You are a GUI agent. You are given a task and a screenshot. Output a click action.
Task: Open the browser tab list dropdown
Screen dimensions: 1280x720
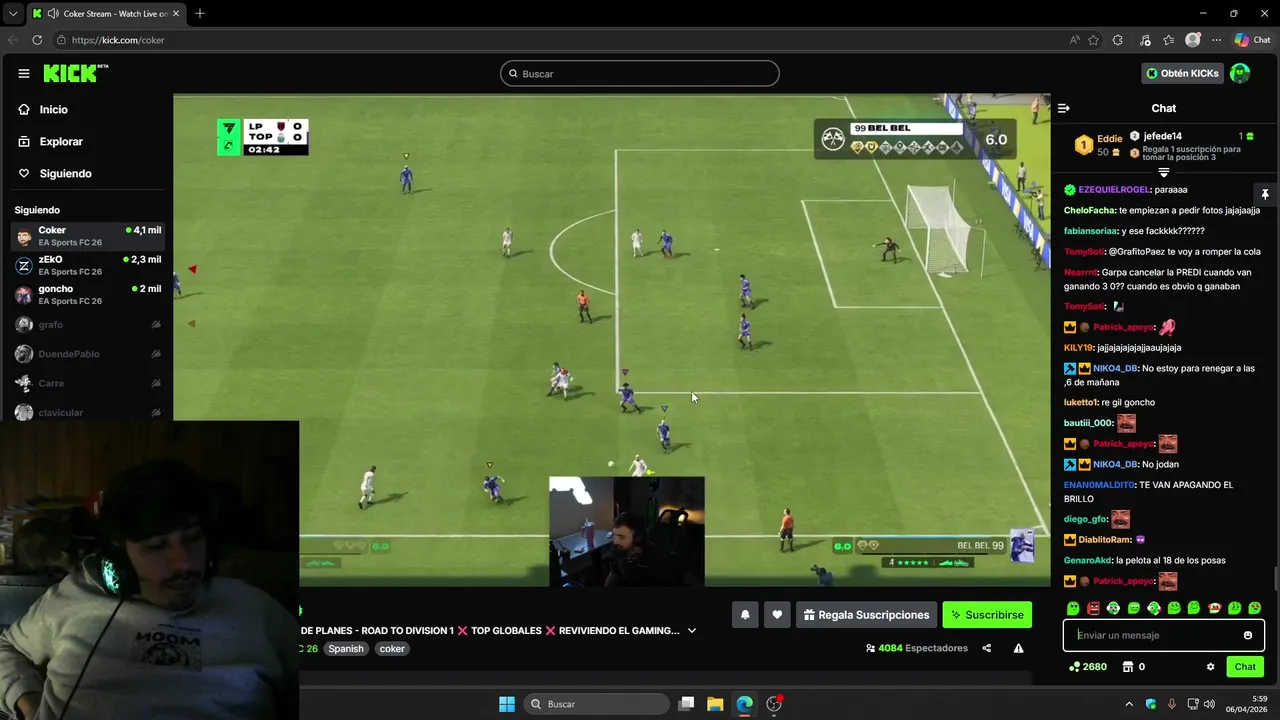[13, 13]
